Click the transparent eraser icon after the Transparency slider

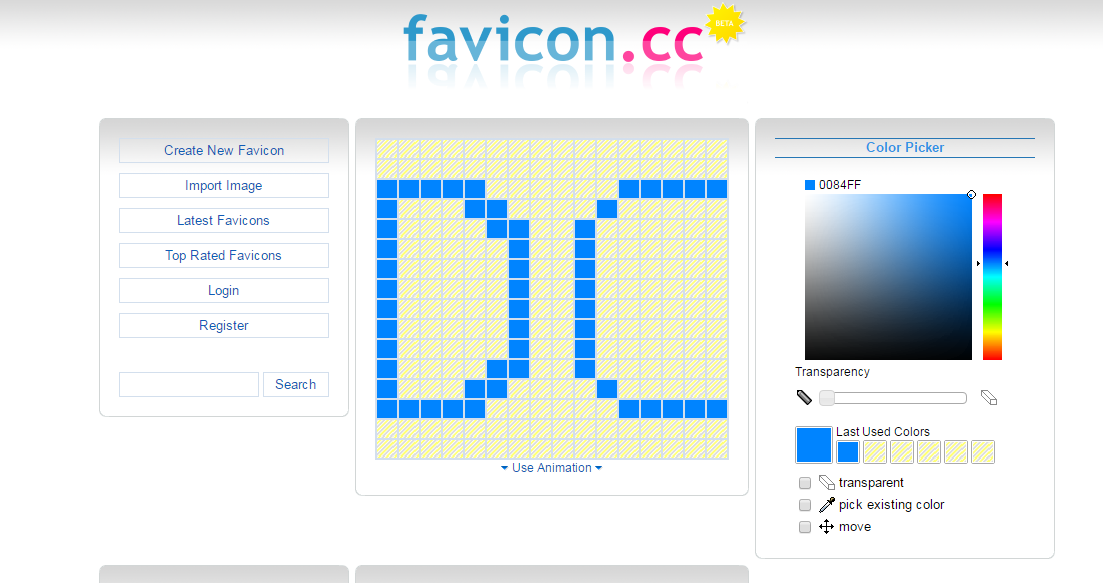click(989, 397)
